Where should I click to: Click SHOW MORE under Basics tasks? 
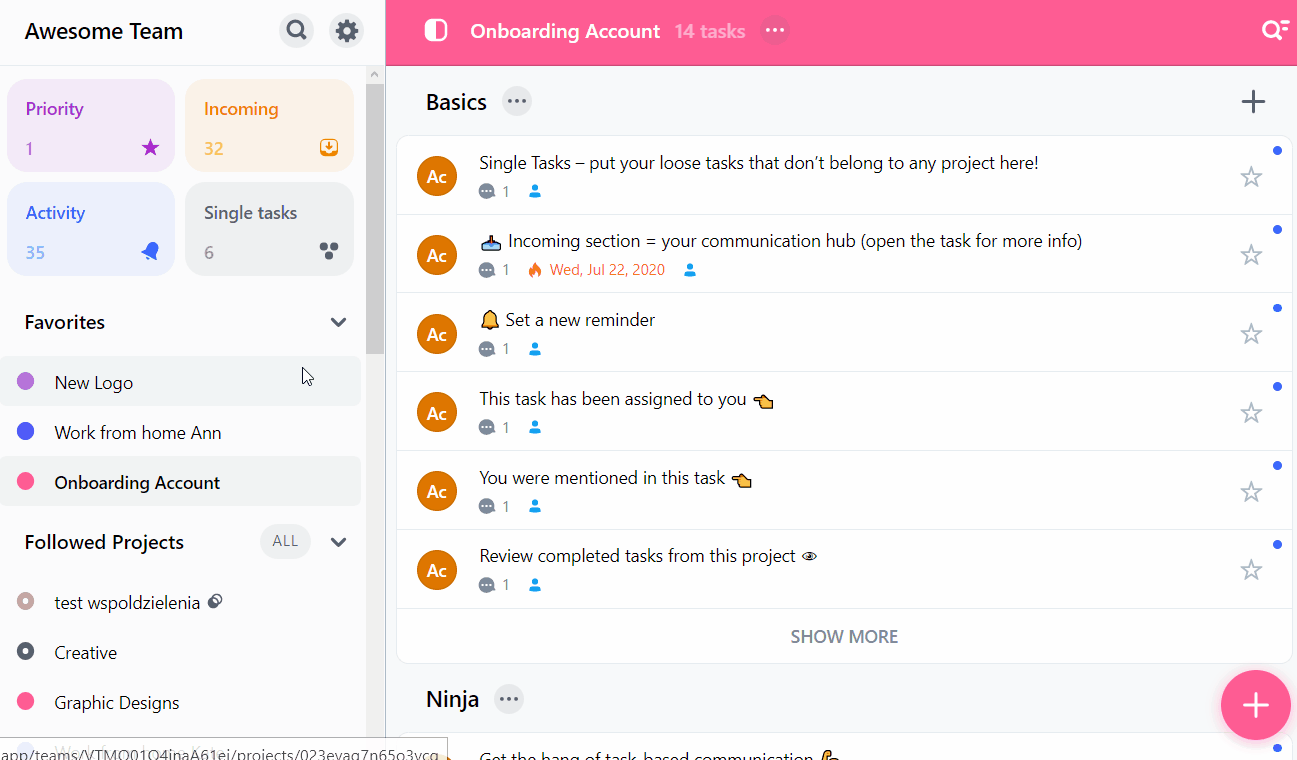click(844, 636)
